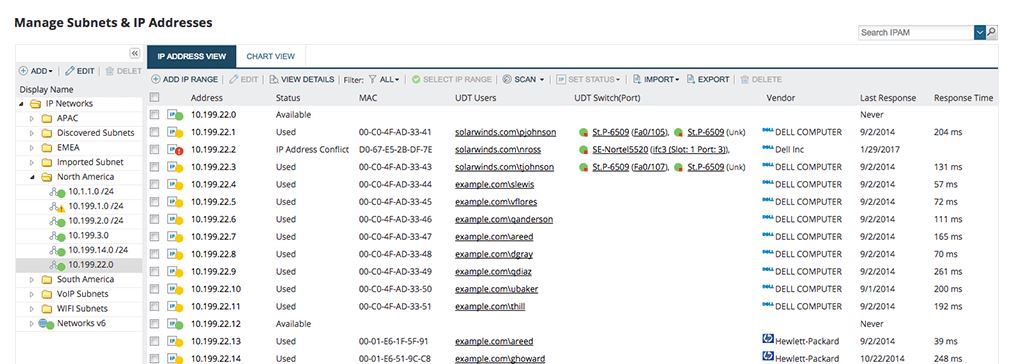
Task: Check the box for 10.199.22.8
Action: coord(155,254)
